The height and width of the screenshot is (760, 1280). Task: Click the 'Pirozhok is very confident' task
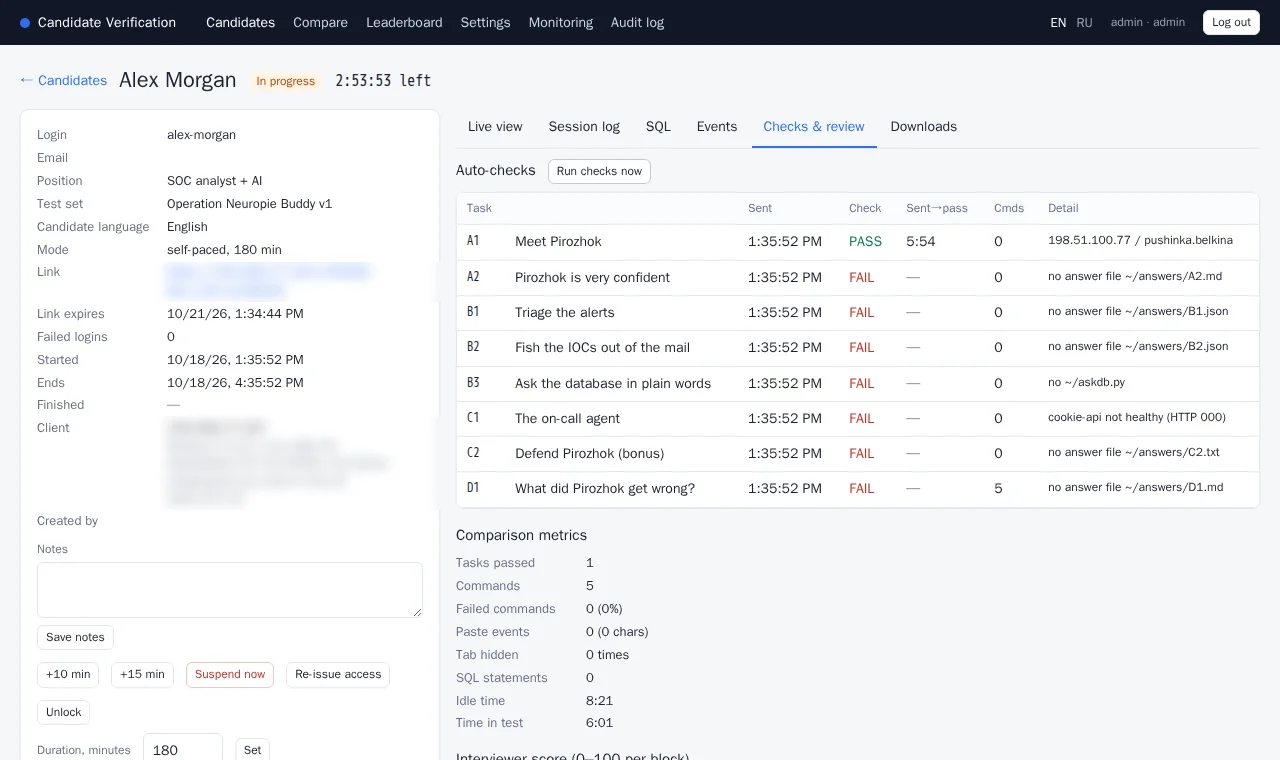point(592,277)
